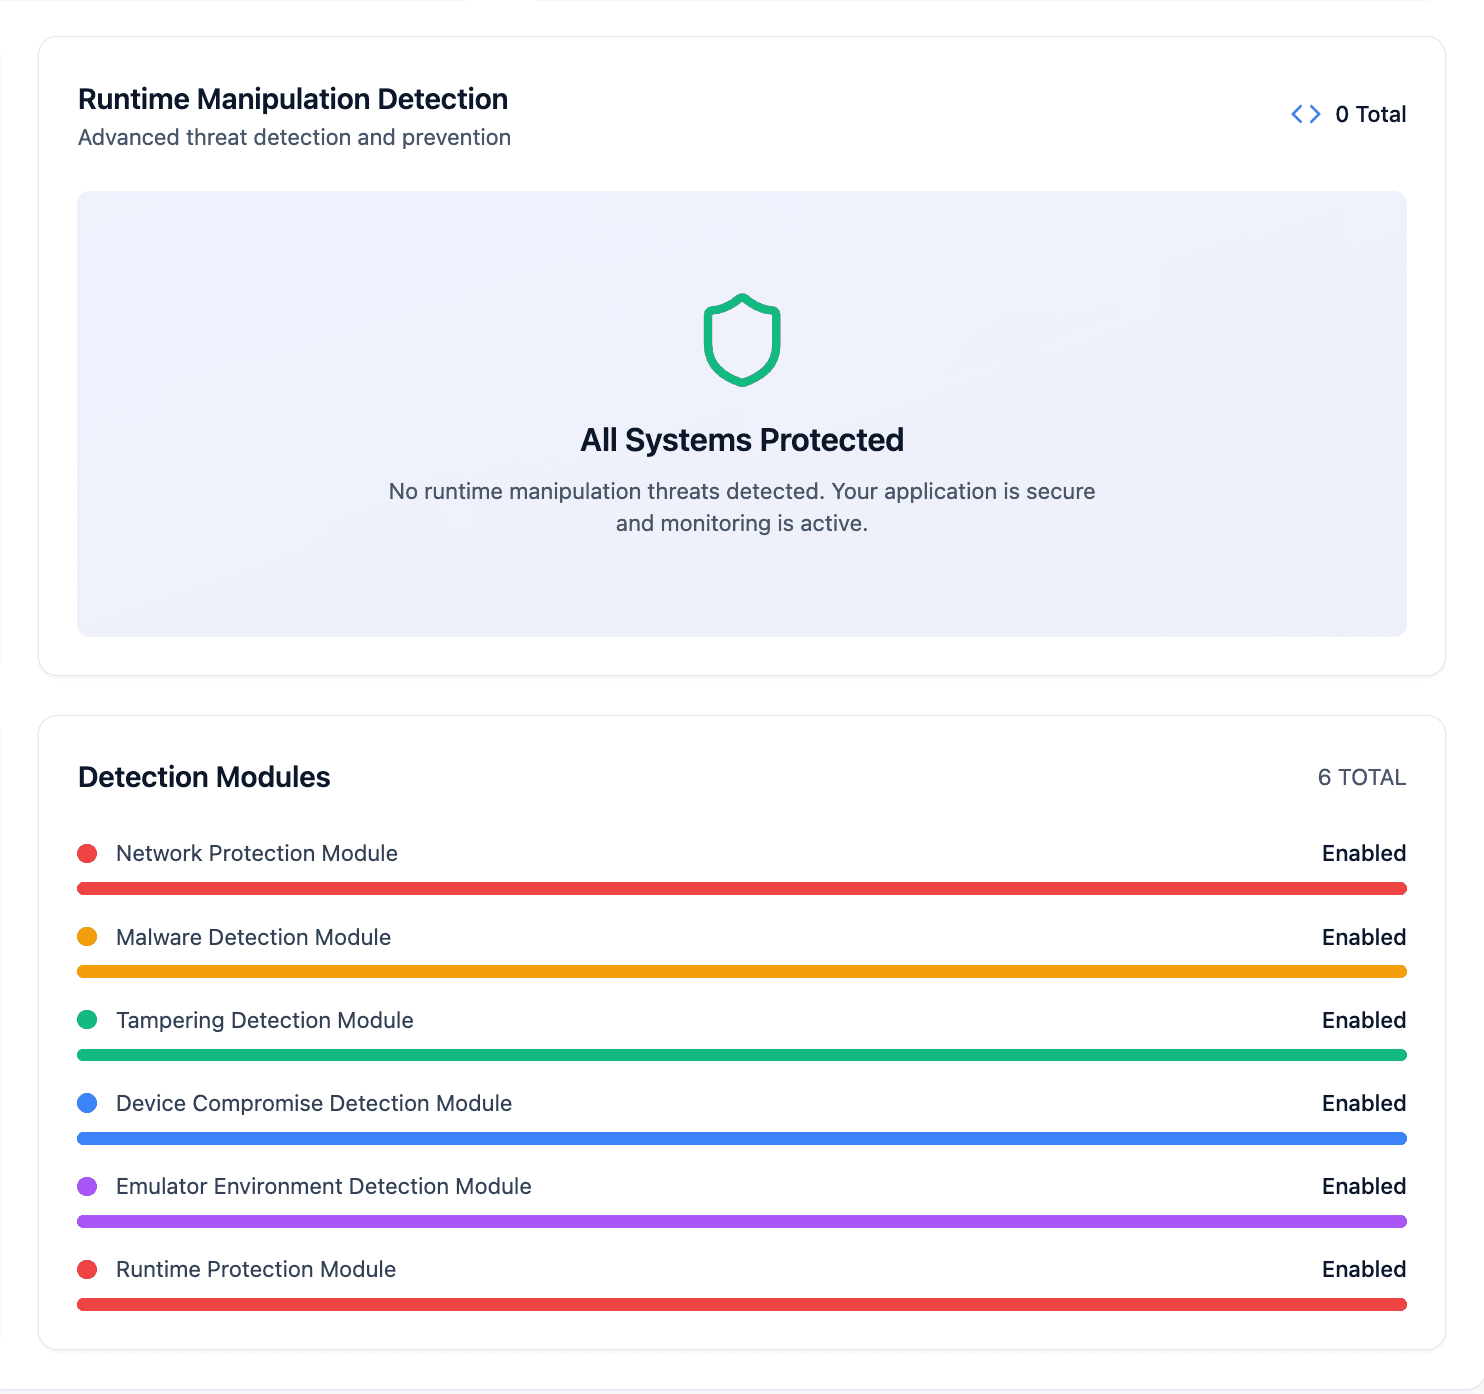The height and width of the screenshot is (1394, 1484).
Task: Click the purple dot beside Emulator Environment Detection
Action: pos(87,1186)
